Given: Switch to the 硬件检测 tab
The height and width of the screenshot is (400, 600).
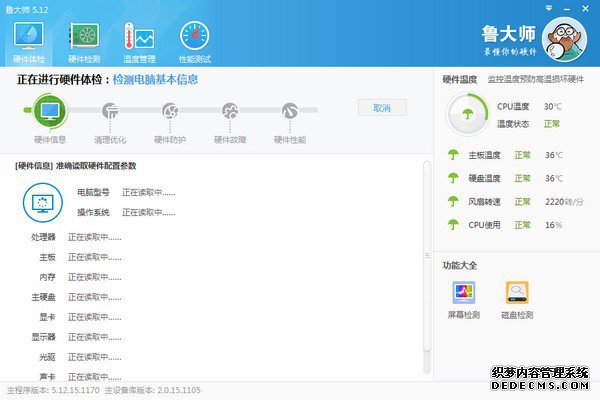Looking at the screenshot, I should [84, 42].
